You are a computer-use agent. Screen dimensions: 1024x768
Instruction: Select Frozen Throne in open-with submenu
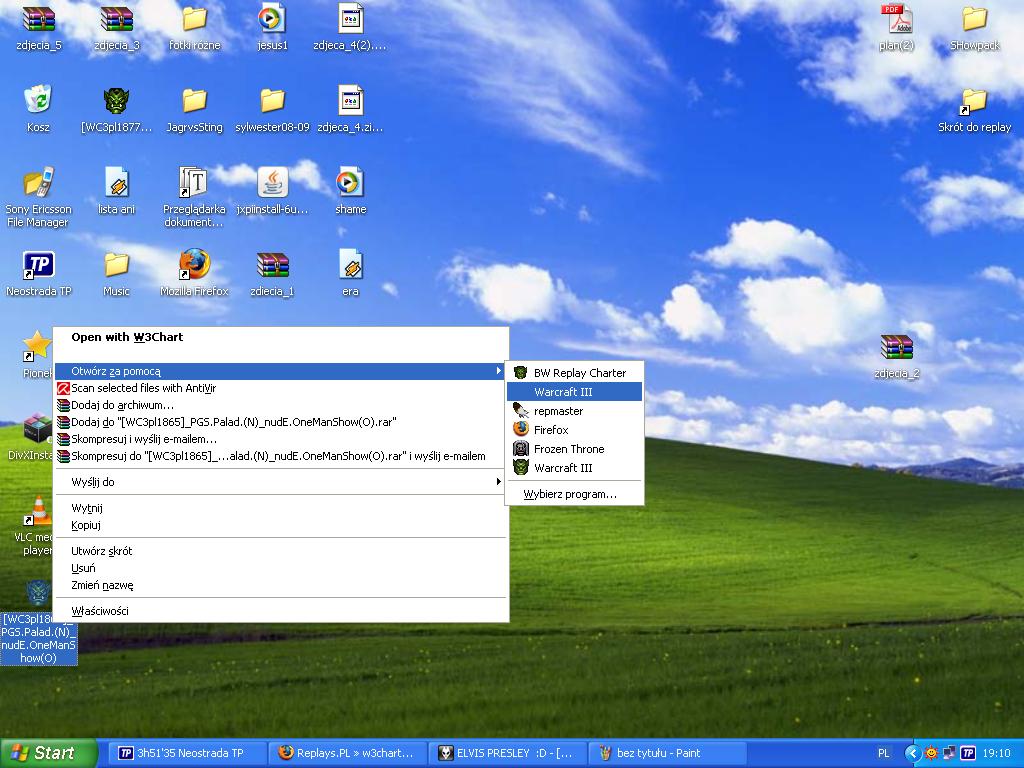click(568, 449)
